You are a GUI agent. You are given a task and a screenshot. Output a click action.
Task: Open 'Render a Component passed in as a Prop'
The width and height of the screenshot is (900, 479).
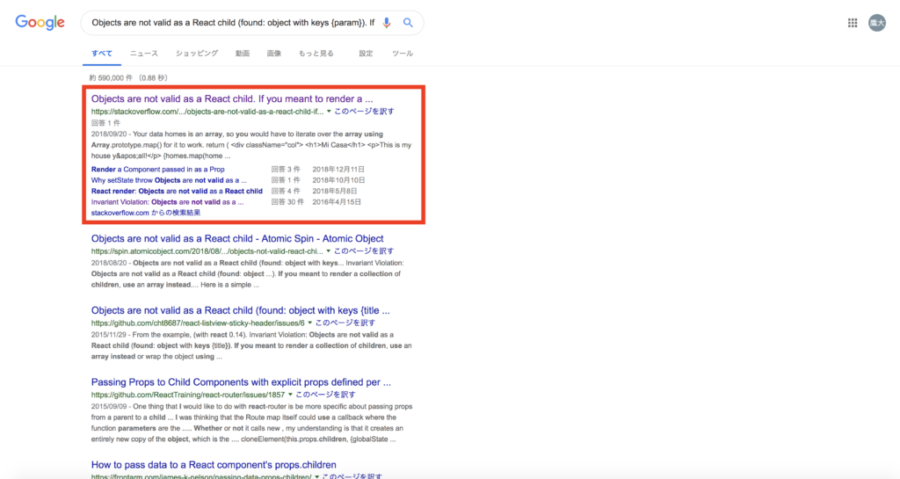click(158, 169)
